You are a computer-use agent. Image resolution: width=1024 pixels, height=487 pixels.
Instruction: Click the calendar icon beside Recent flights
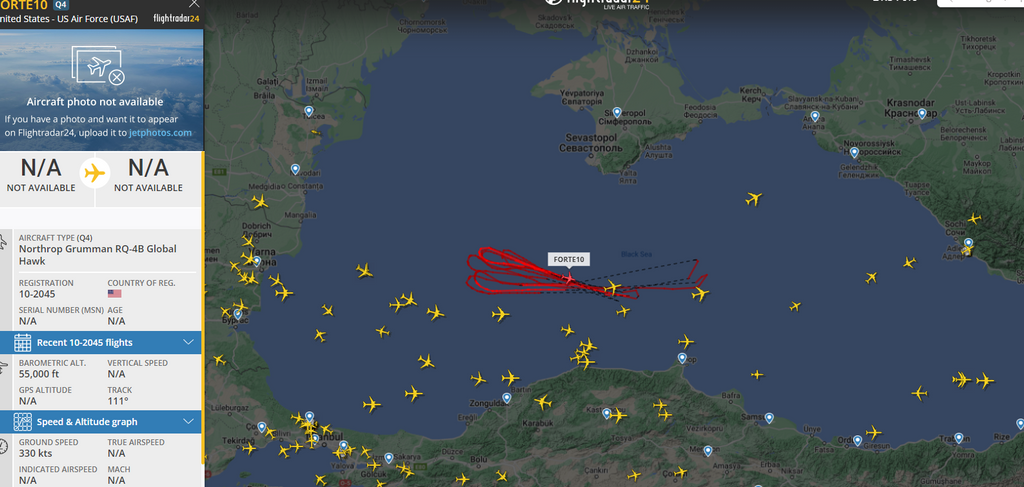(22, 342)
